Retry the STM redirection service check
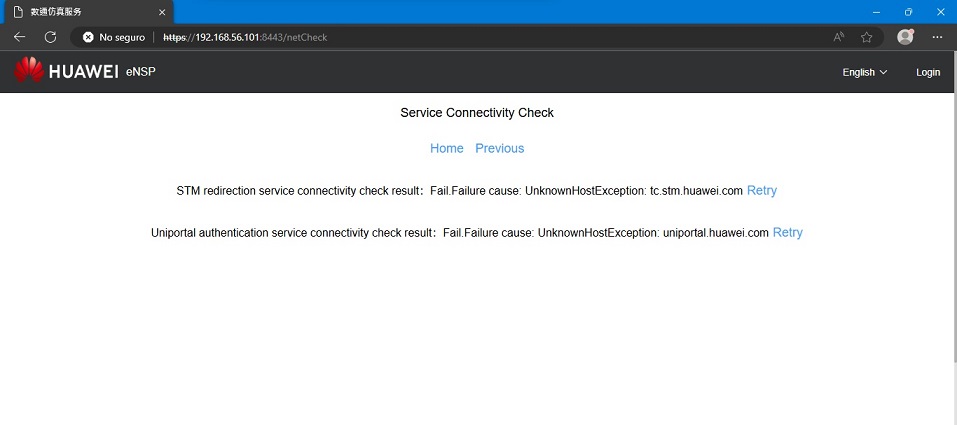This screenshot has width=957, height=425. click(761, 190)
